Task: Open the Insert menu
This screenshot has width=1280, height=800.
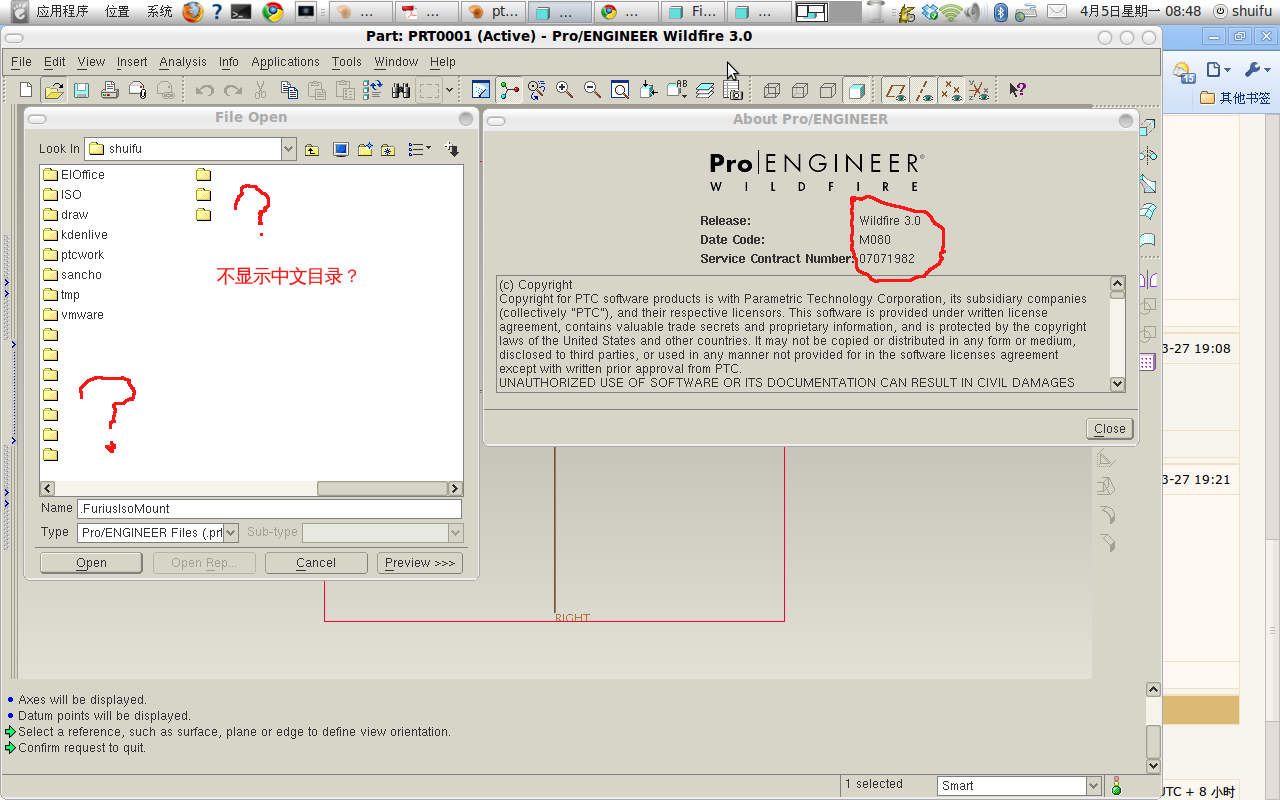Action: tap(132, 62)
